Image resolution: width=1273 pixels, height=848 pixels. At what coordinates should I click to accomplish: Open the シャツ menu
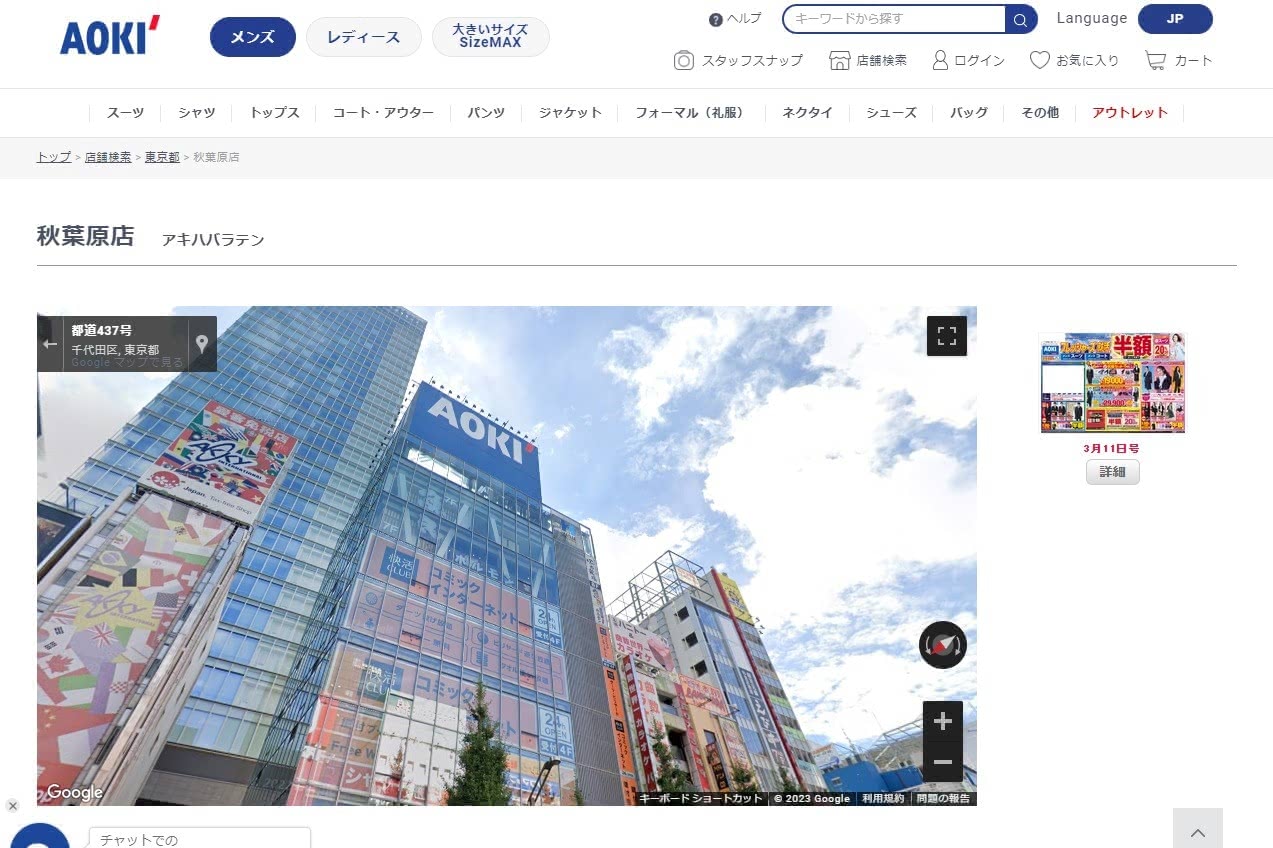click(197, 113)
